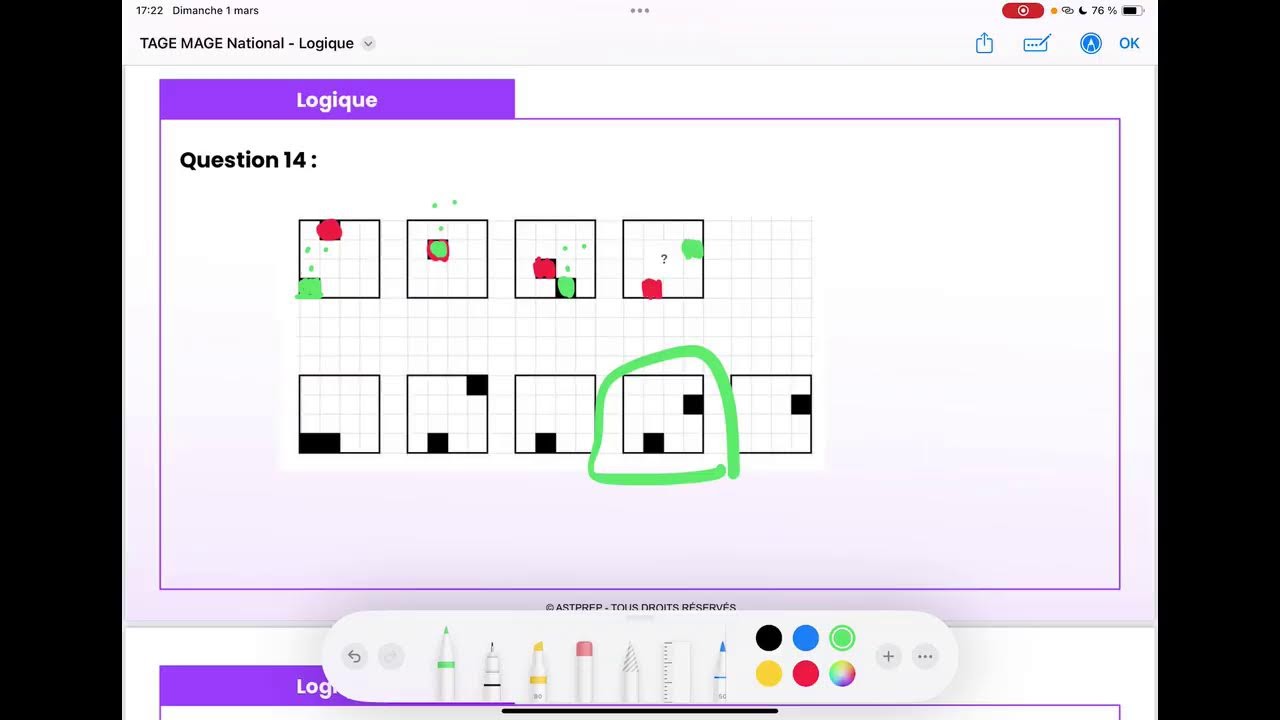Image resolution: width=1280 pixels, height=720 pixels.
Task: Tap the home indicator bar at bottom
Action: click(x=640, y=711)
